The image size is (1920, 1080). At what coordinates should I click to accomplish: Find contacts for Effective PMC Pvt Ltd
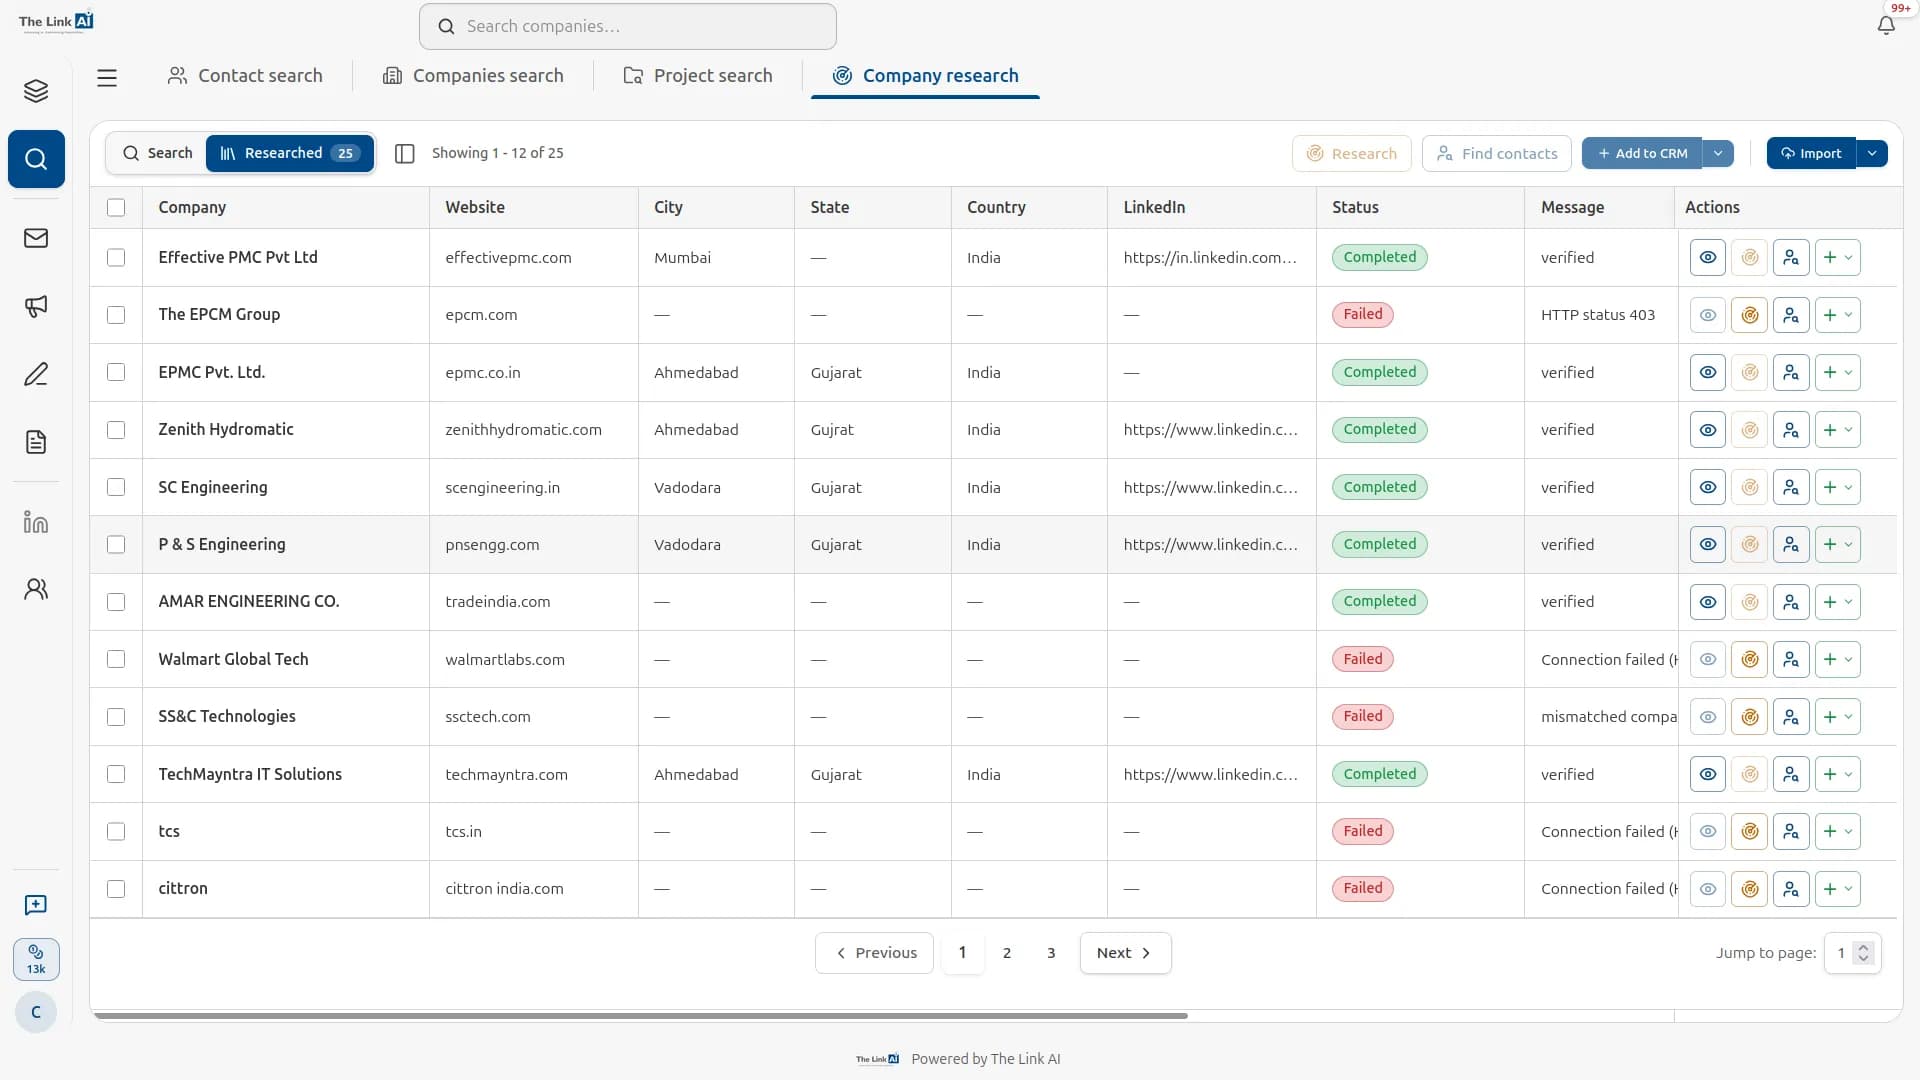click(x=1791, y=258)
